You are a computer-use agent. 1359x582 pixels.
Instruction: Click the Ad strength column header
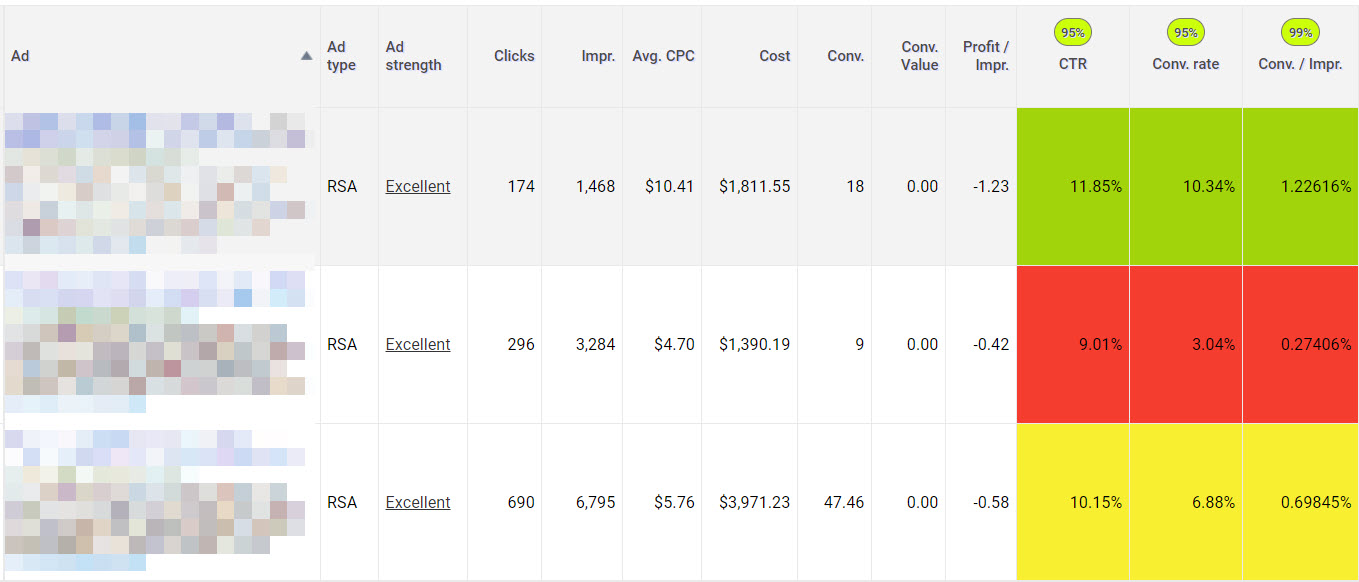tap(413, 56)
